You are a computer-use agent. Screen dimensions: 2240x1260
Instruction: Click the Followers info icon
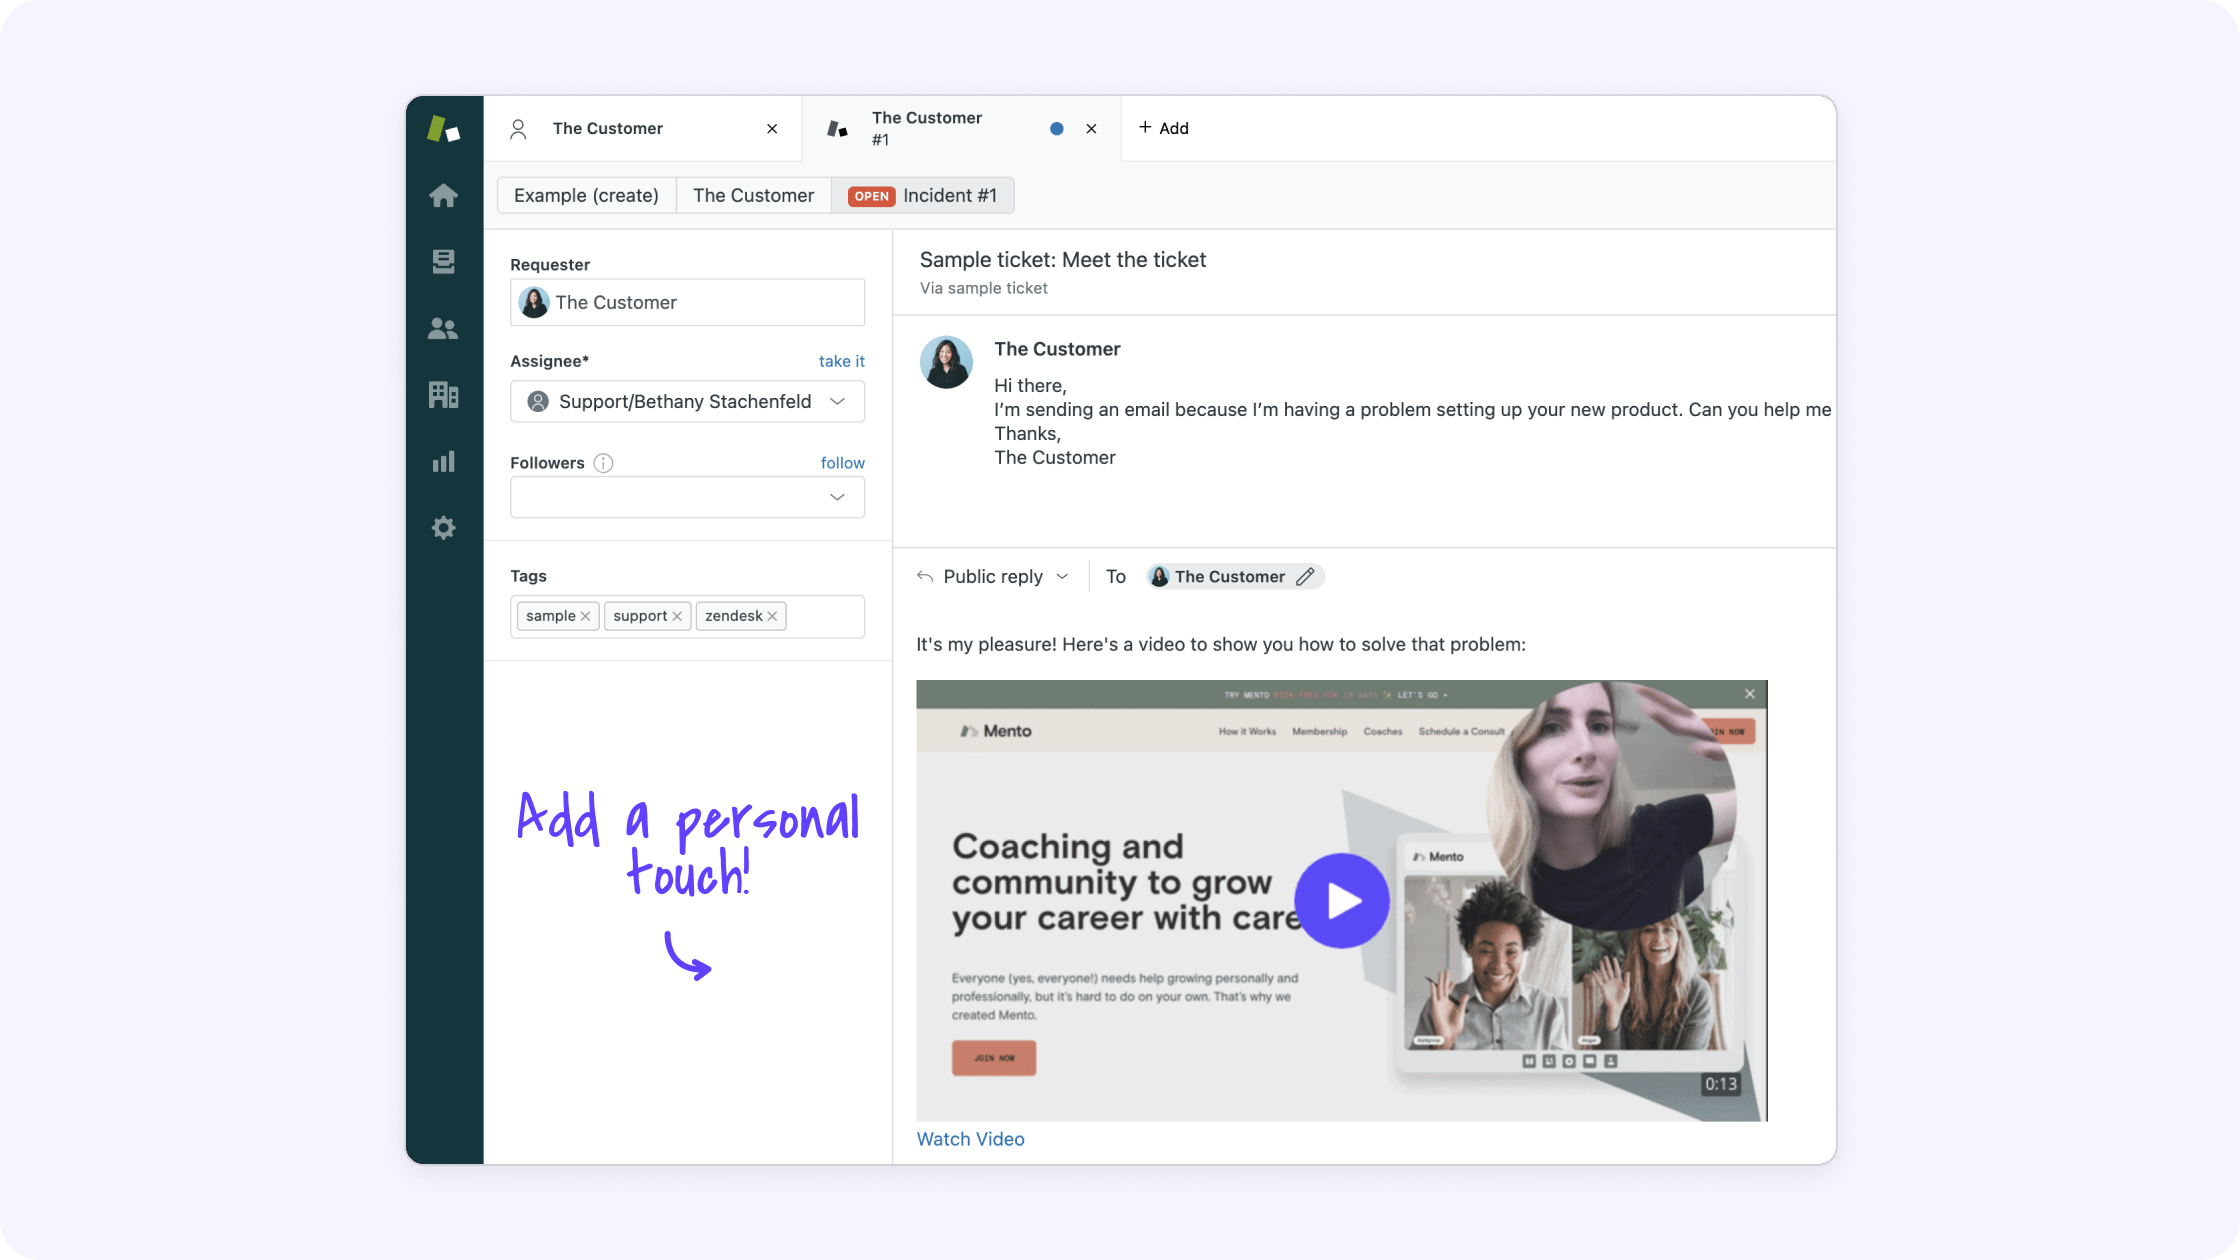pyautogui.click(x=603, y=463)
